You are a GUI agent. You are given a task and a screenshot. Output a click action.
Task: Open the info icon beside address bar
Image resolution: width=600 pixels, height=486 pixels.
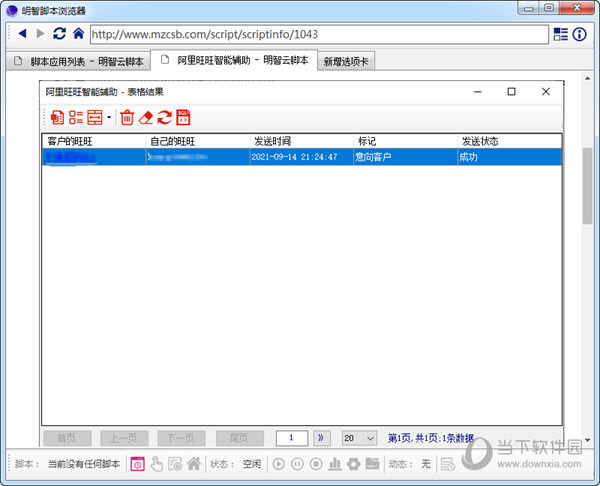pyautogui.click(x=579, y=34)
